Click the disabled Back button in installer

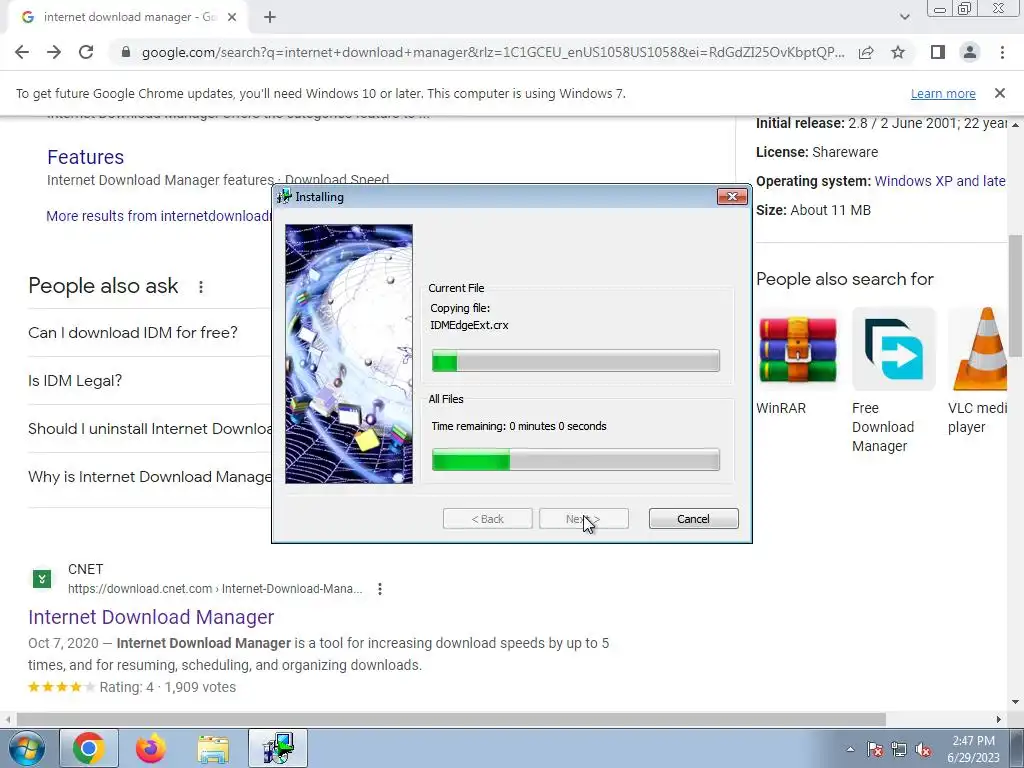[487, 519]
